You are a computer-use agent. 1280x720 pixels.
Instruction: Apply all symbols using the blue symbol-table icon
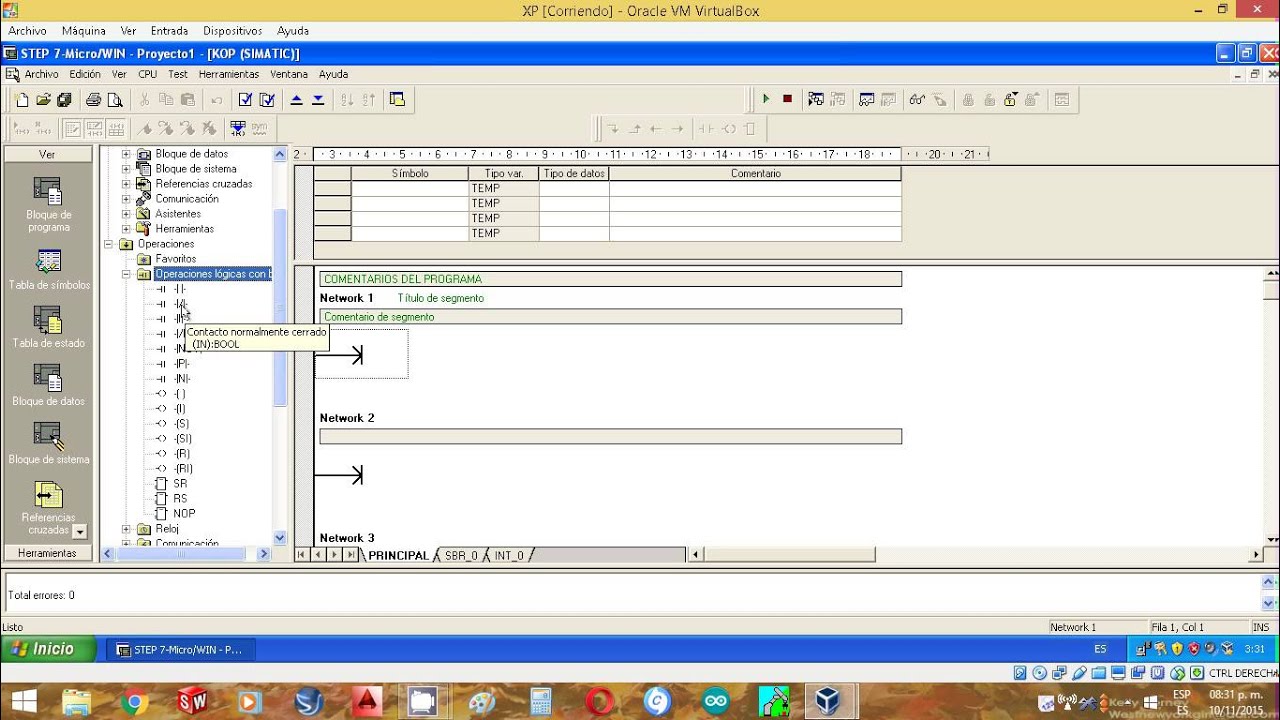click(237, 128)
